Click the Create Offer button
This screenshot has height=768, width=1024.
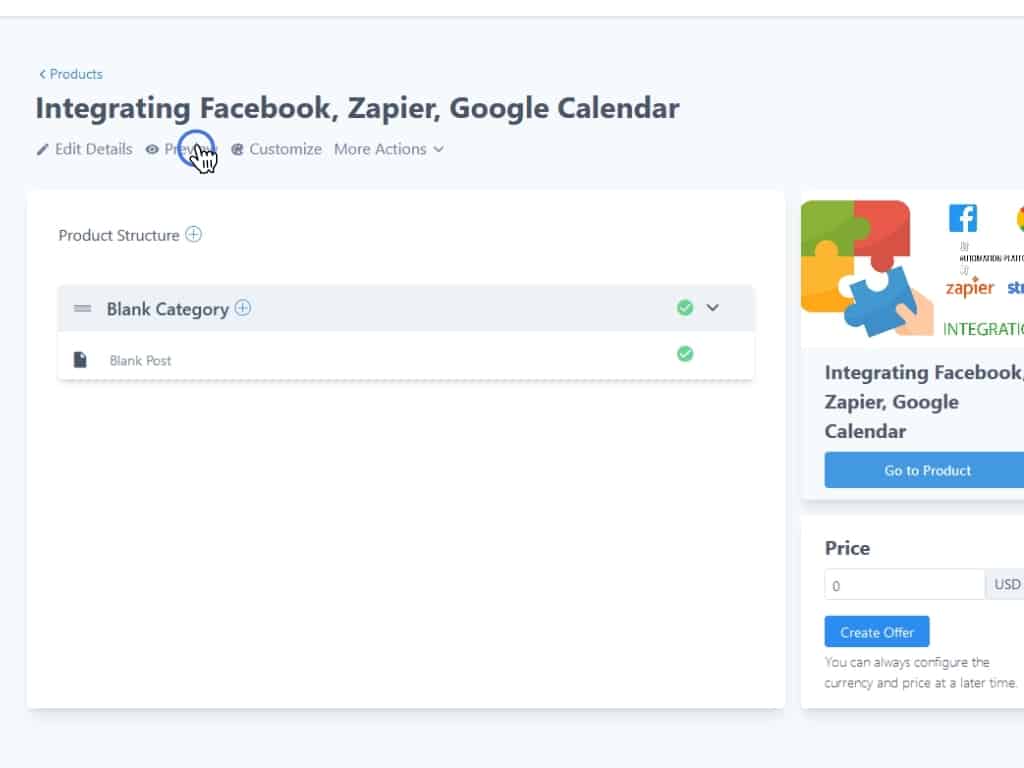coord(877,632)
